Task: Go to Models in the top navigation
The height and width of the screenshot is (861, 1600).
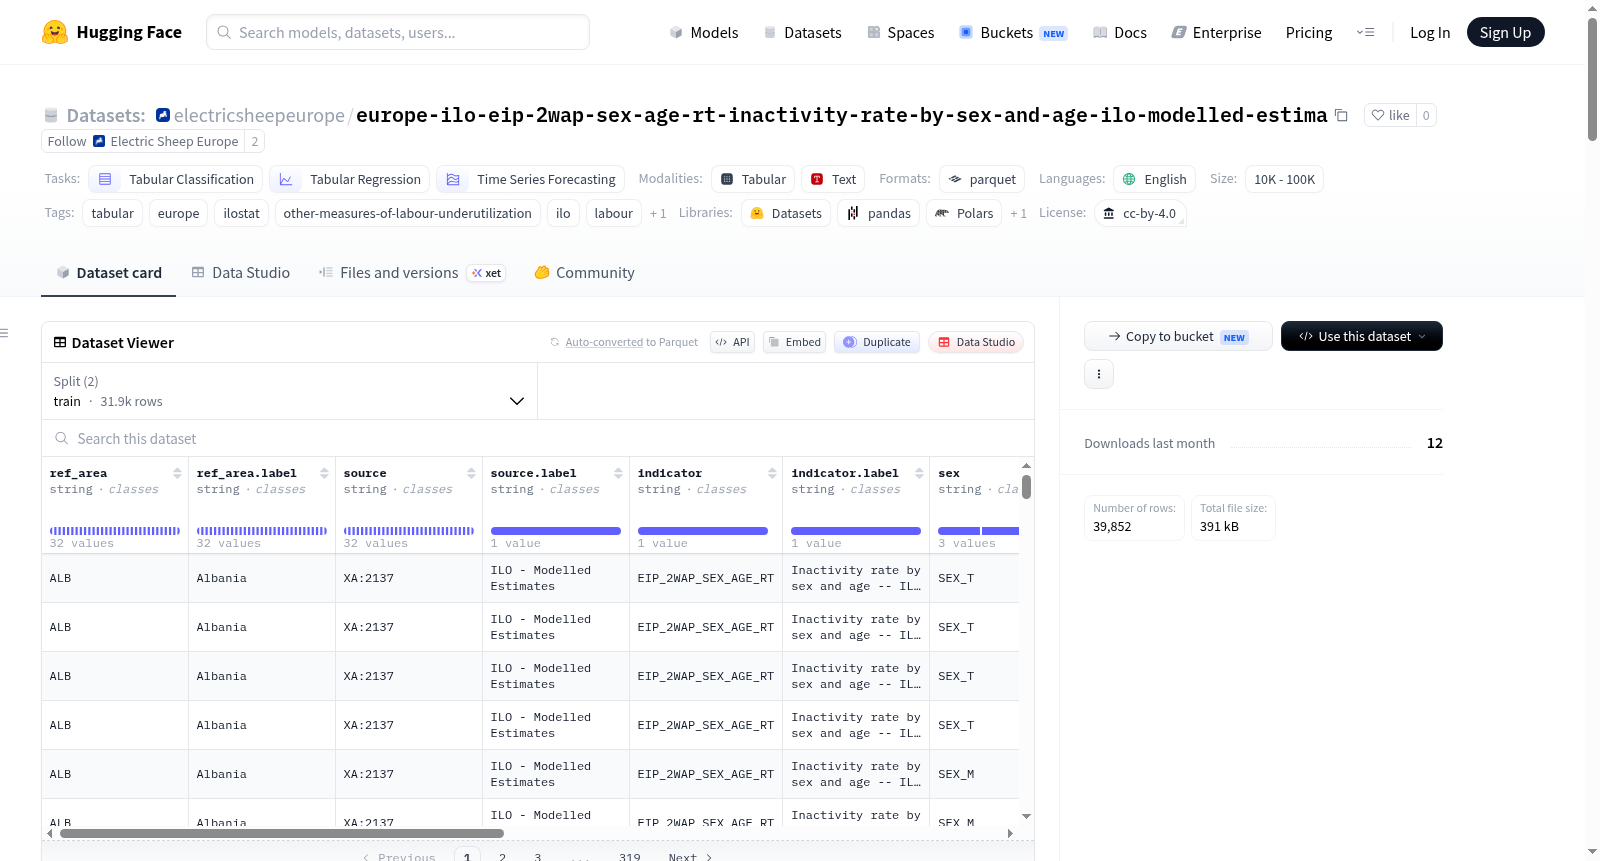Action: (x=704, y=33)
